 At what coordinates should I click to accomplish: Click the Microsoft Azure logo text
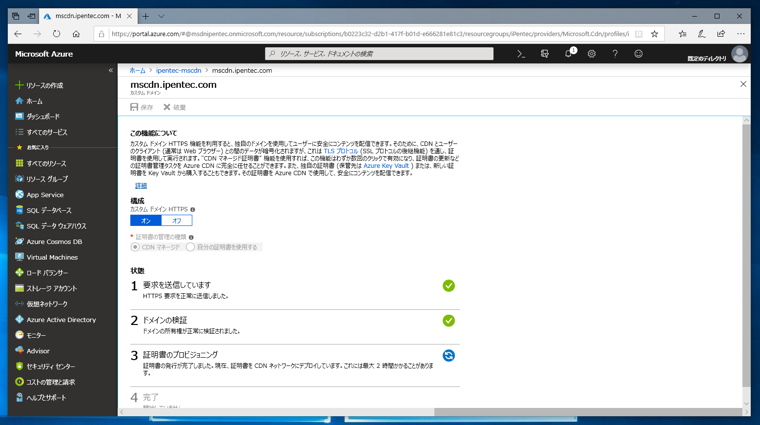[44, 54]
